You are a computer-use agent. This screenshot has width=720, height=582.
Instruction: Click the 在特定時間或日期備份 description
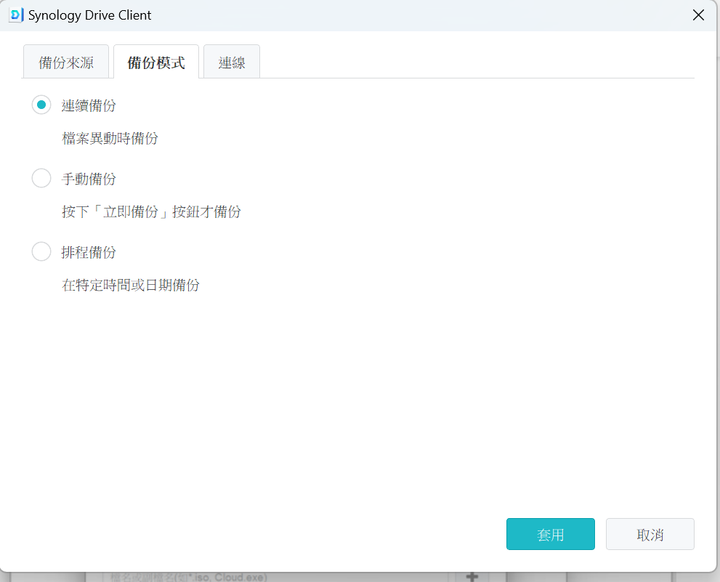coord(131,285)
